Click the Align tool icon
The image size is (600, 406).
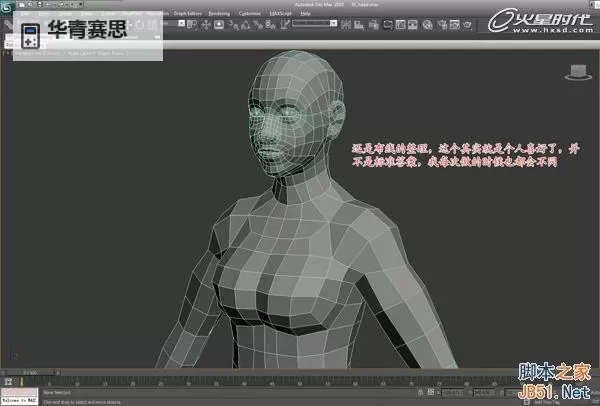(x=359, y=25)
